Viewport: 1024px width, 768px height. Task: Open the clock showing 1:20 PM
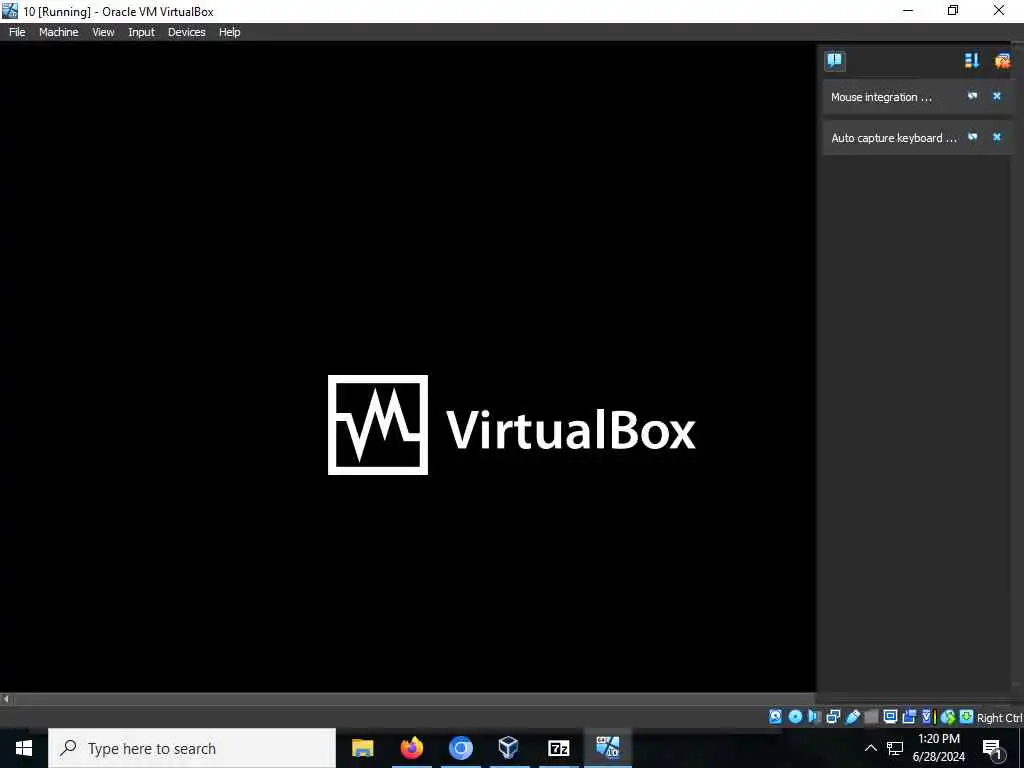click(938, 748)
